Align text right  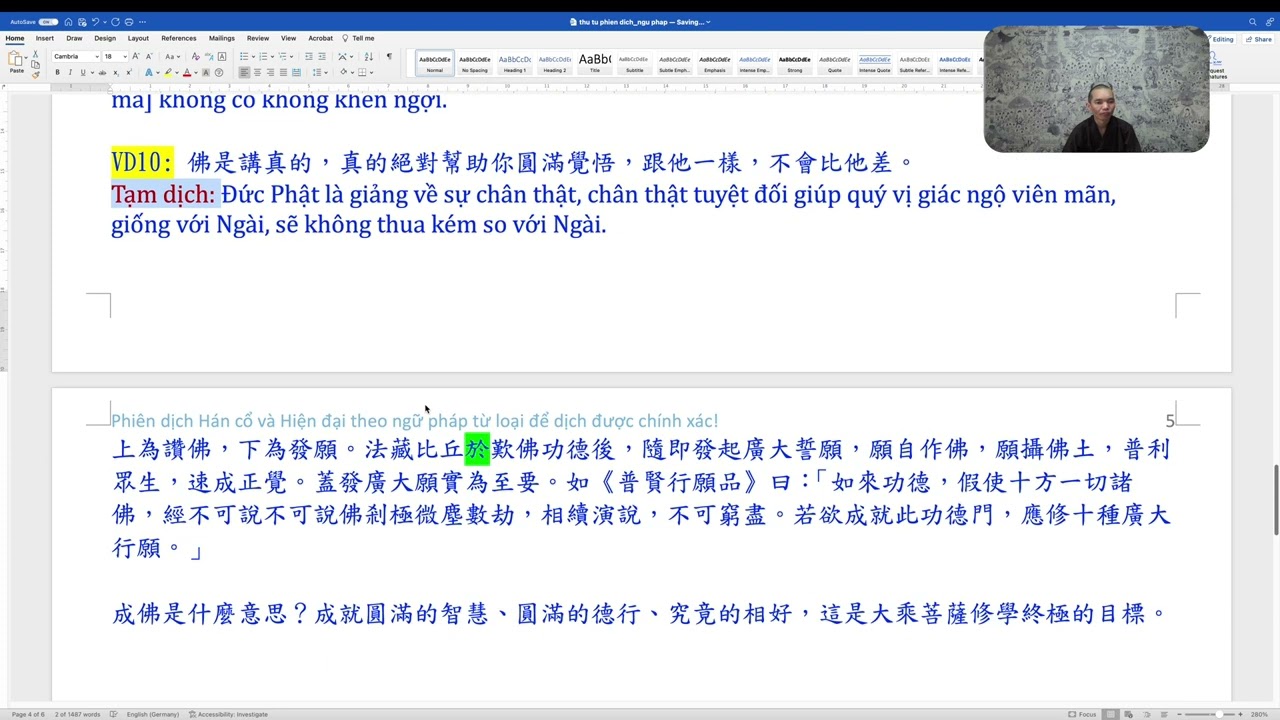tap(270, 72)
